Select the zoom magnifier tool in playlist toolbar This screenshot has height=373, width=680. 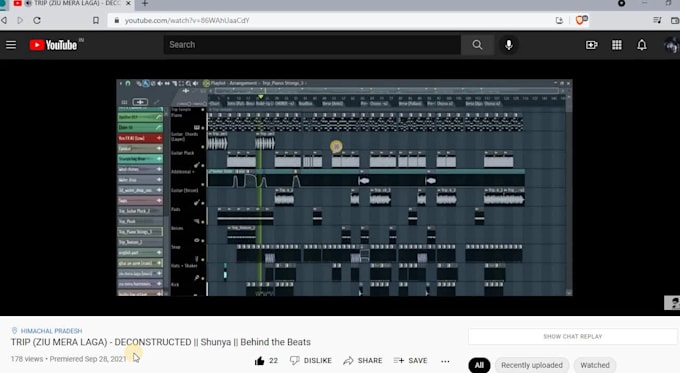pos(188,83)
